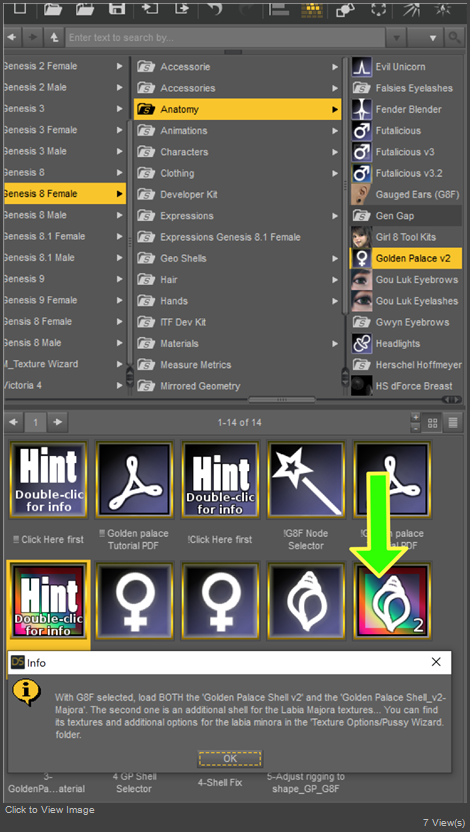Expand the Victoria 4 arrow

tap(119, 385)
